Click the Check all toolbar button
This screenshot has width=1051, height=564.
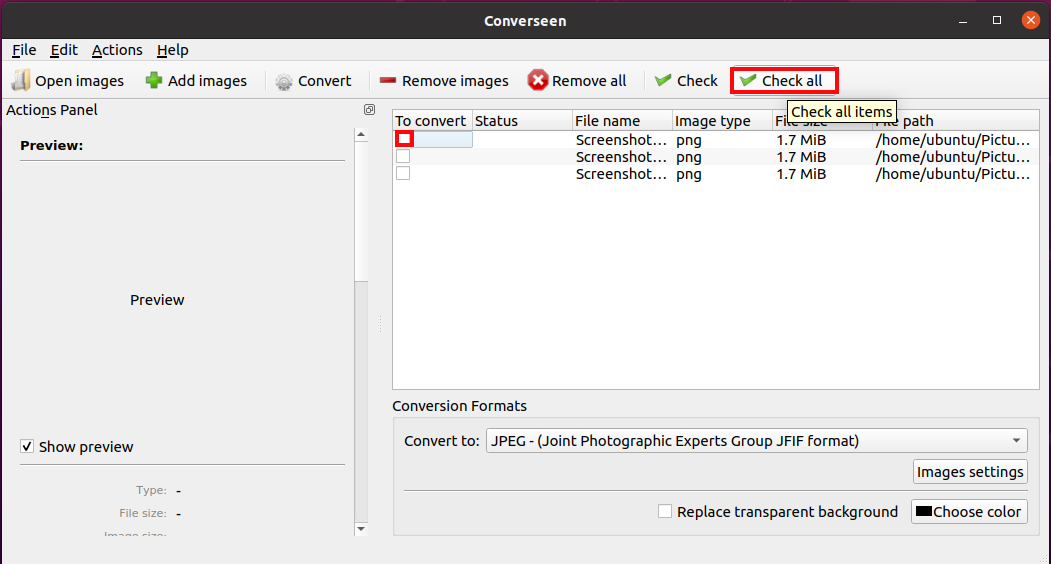coord(784,80)
